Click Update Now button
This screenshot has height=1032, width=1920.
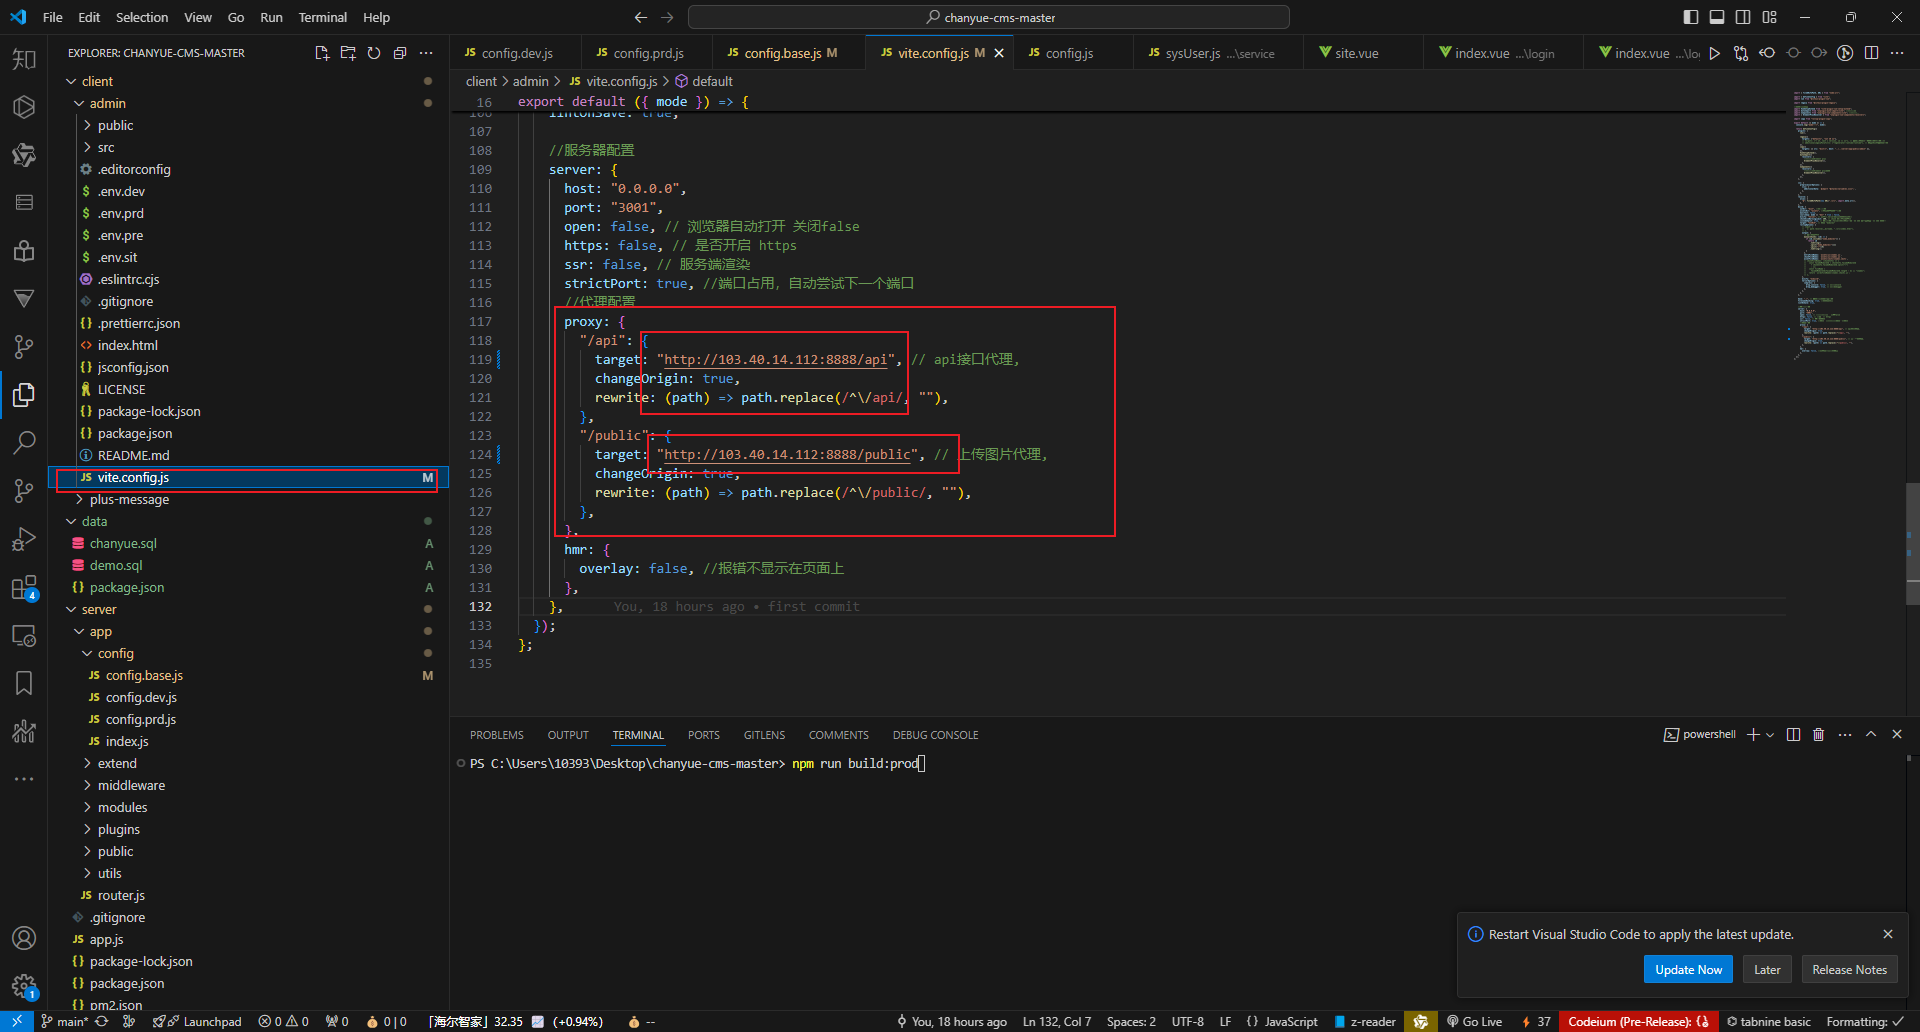pos(1688,969)
